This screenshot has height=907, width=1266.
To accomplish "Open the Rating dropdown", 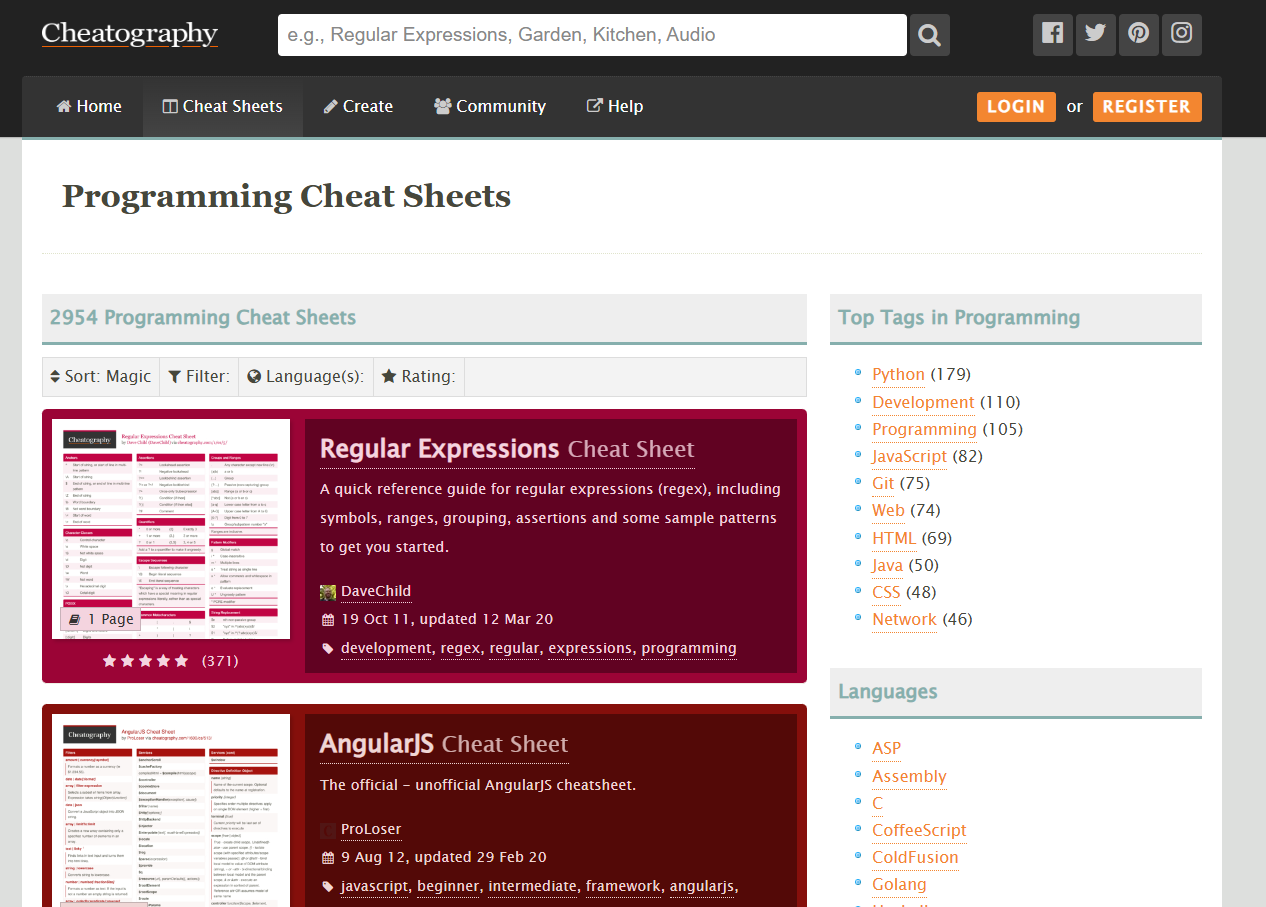I will pyautogui.click(x=419, y=377).
